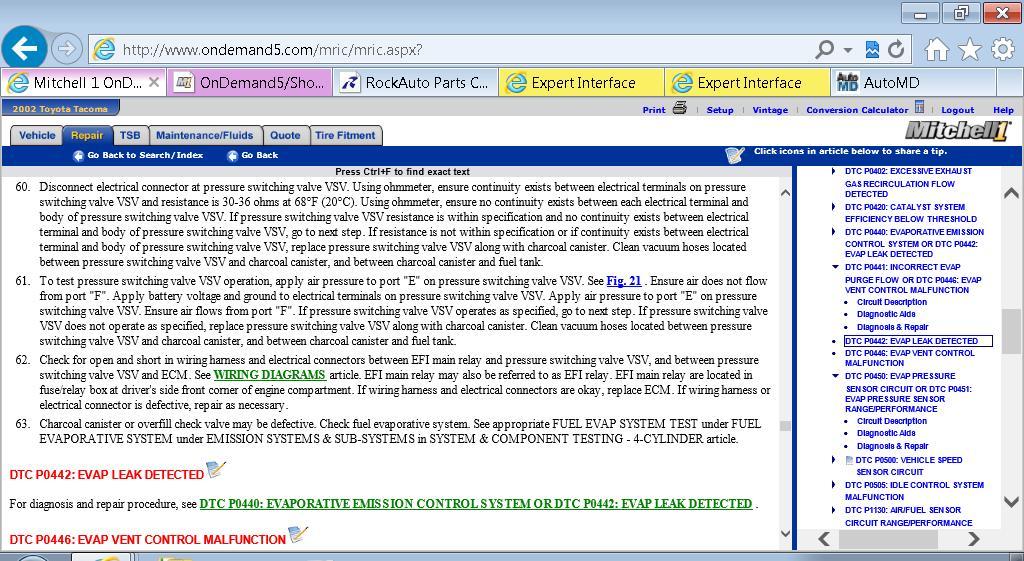Image resolution: width=1024 pixels, height=561 pixels.
Task: Click the Help link
Action: (1003, 110)
